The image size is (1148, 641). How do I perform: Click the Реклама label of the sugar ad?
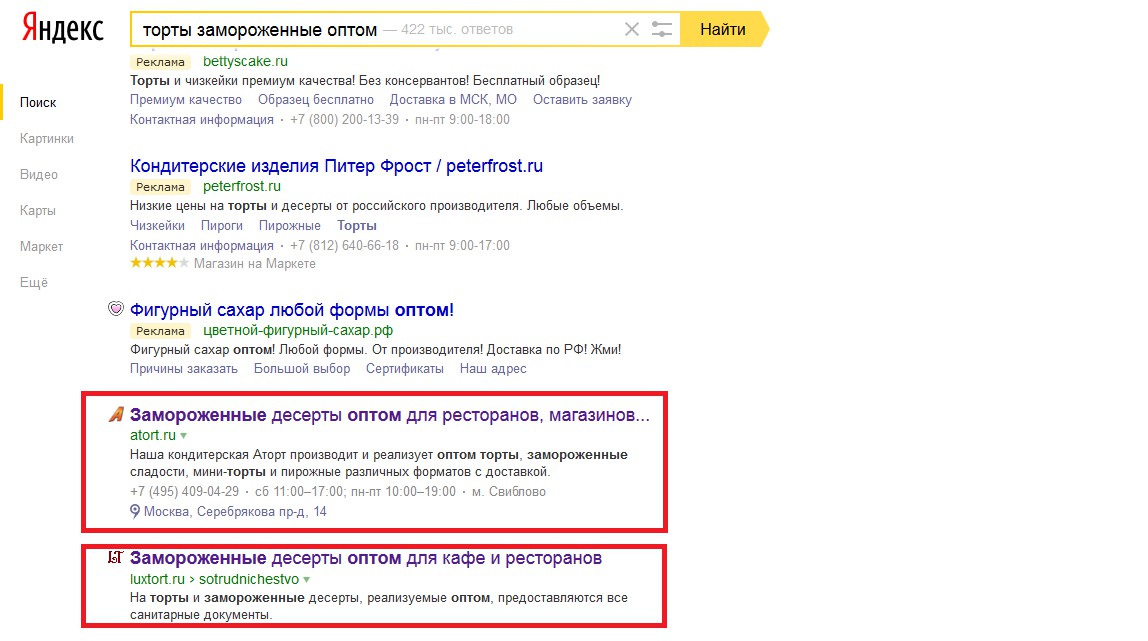(160, 331)
